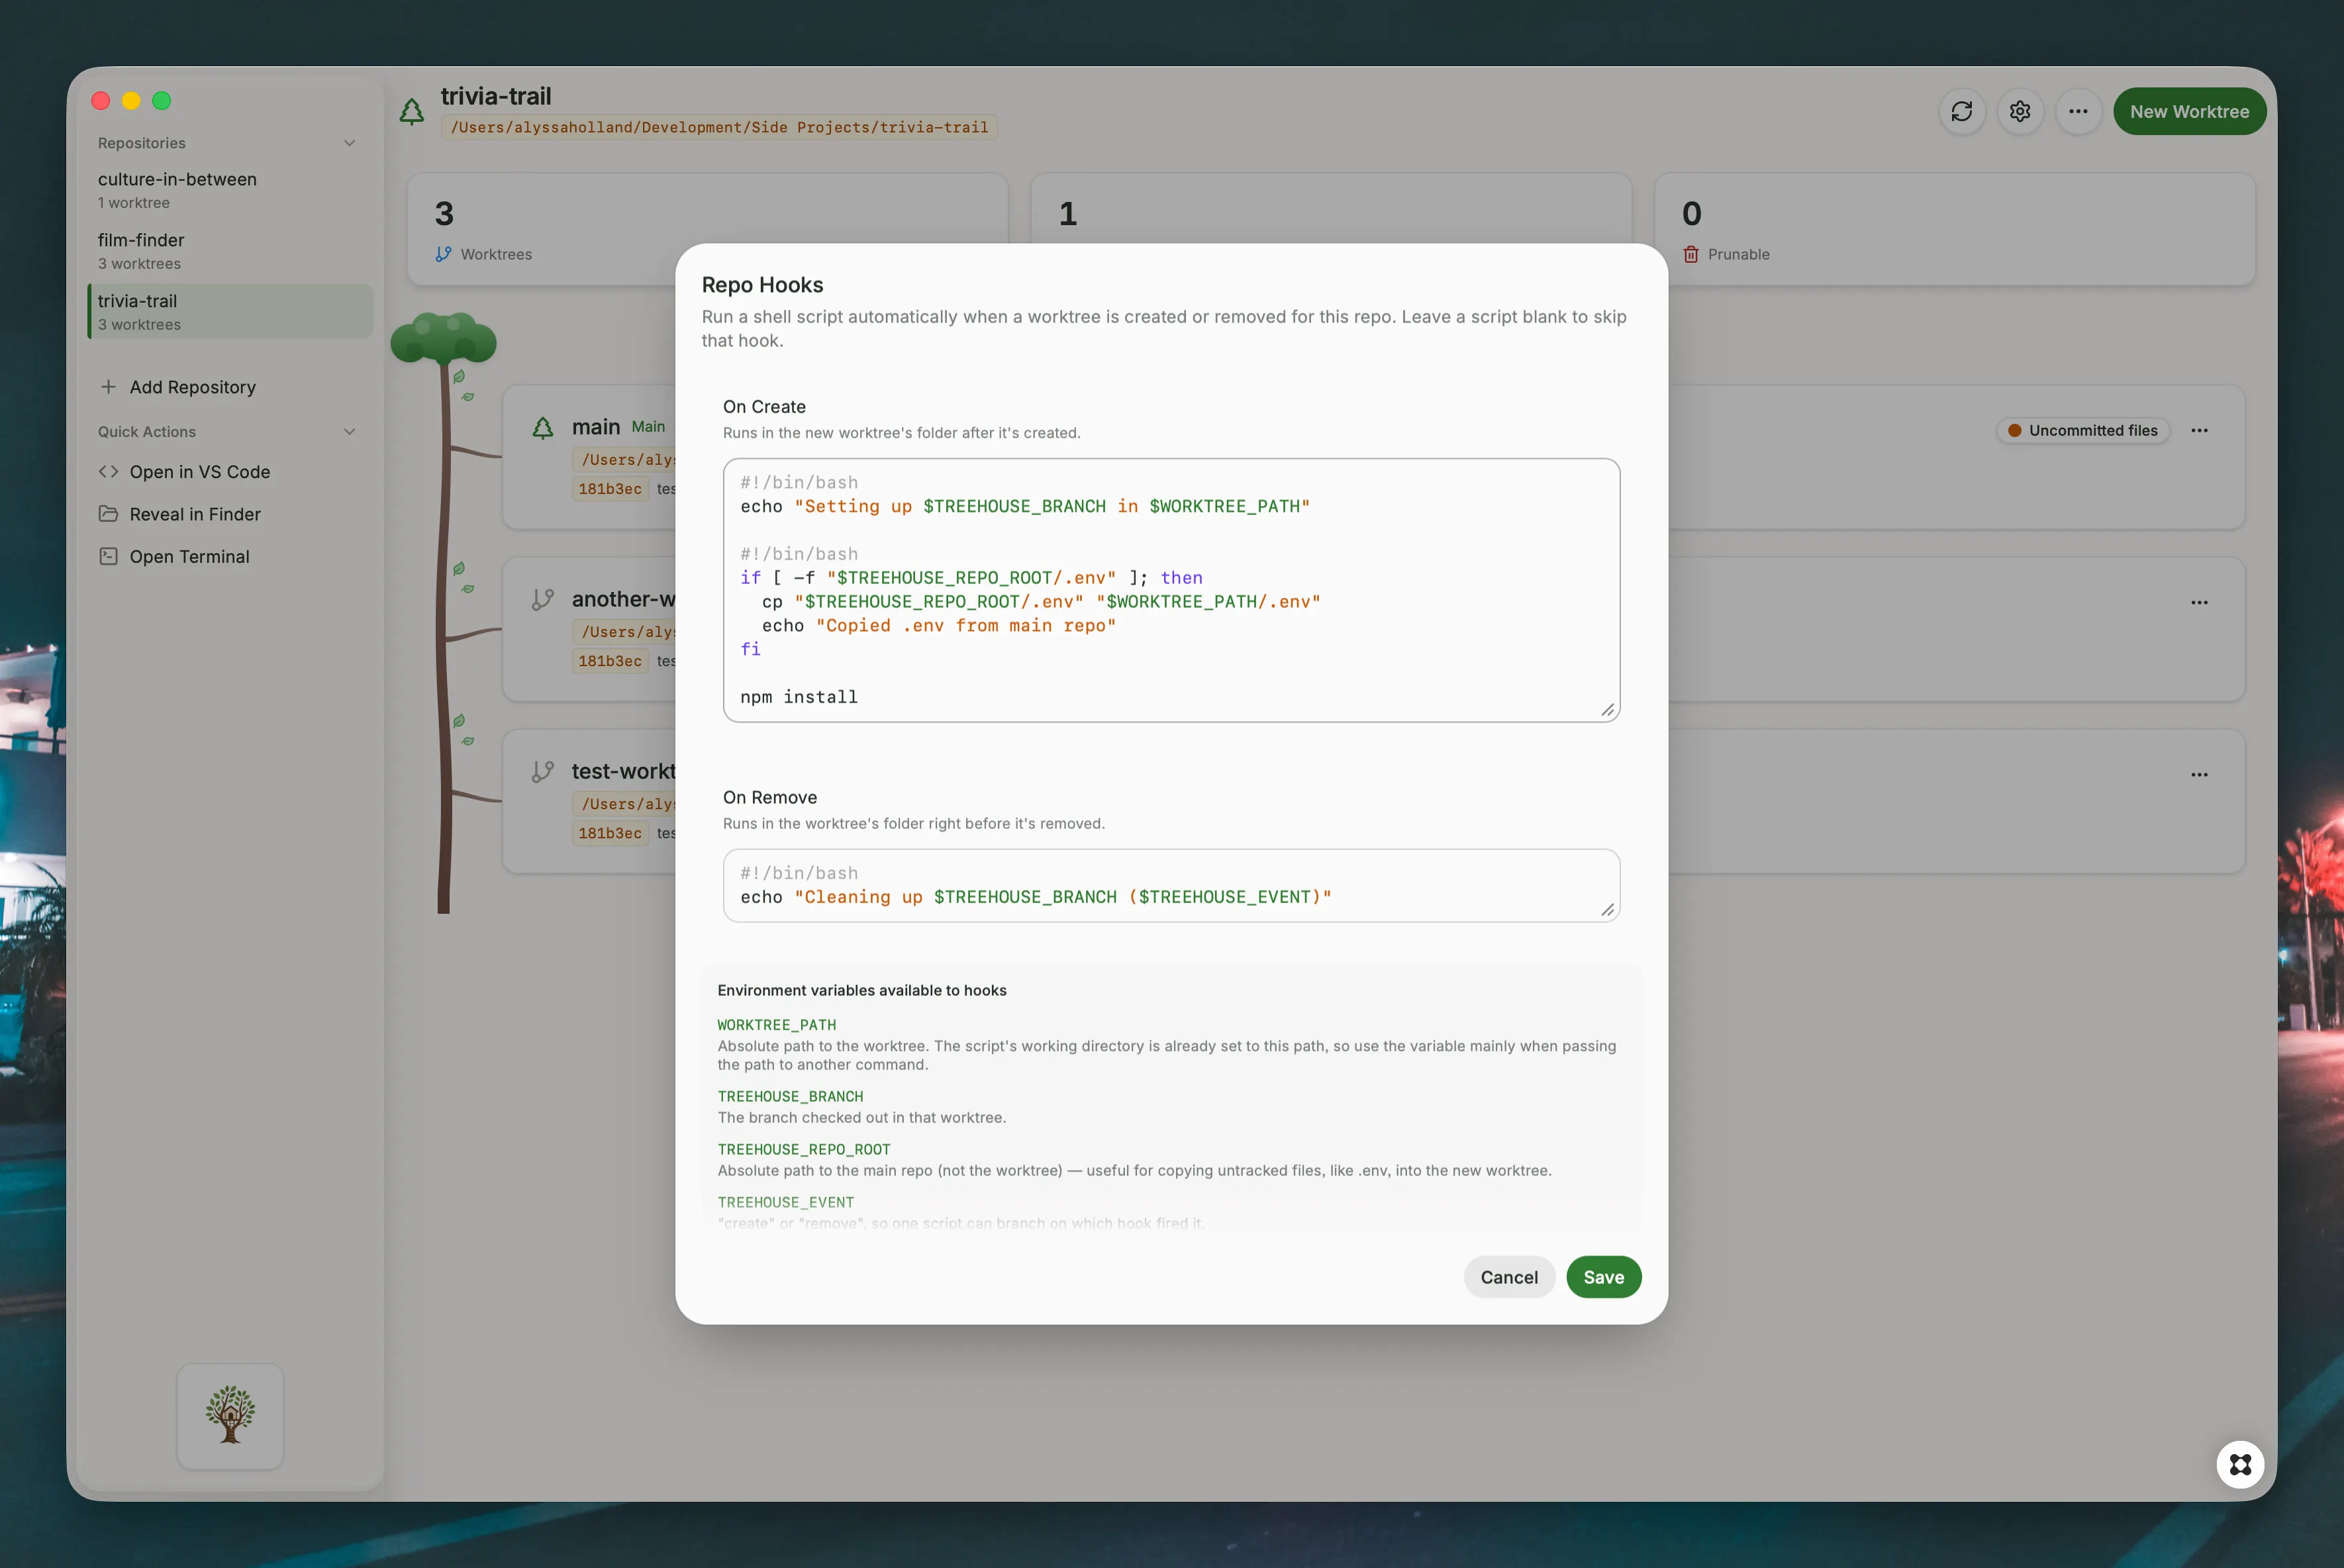The height and width of the screenshot is (1568, 2344).
Task: Open more options for another-w worktree row
Action: pos(2199,603)
